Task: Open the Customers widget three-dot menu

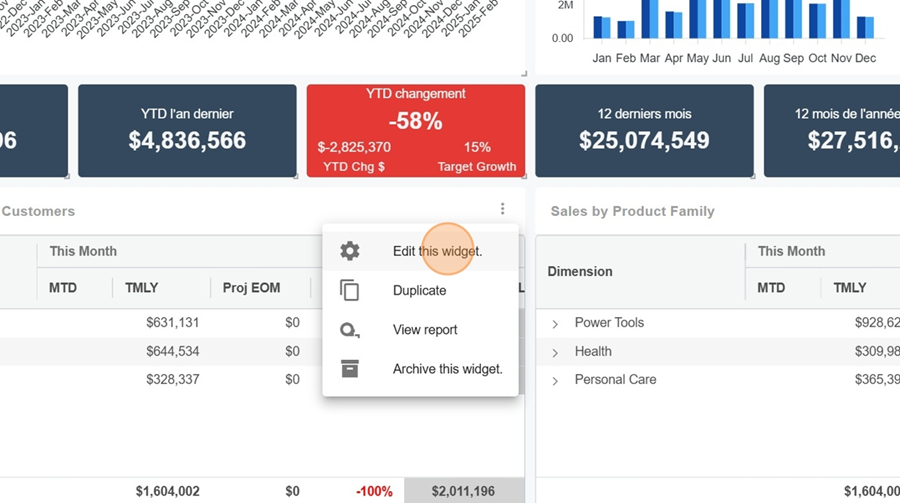Action: tap(502, 208)
